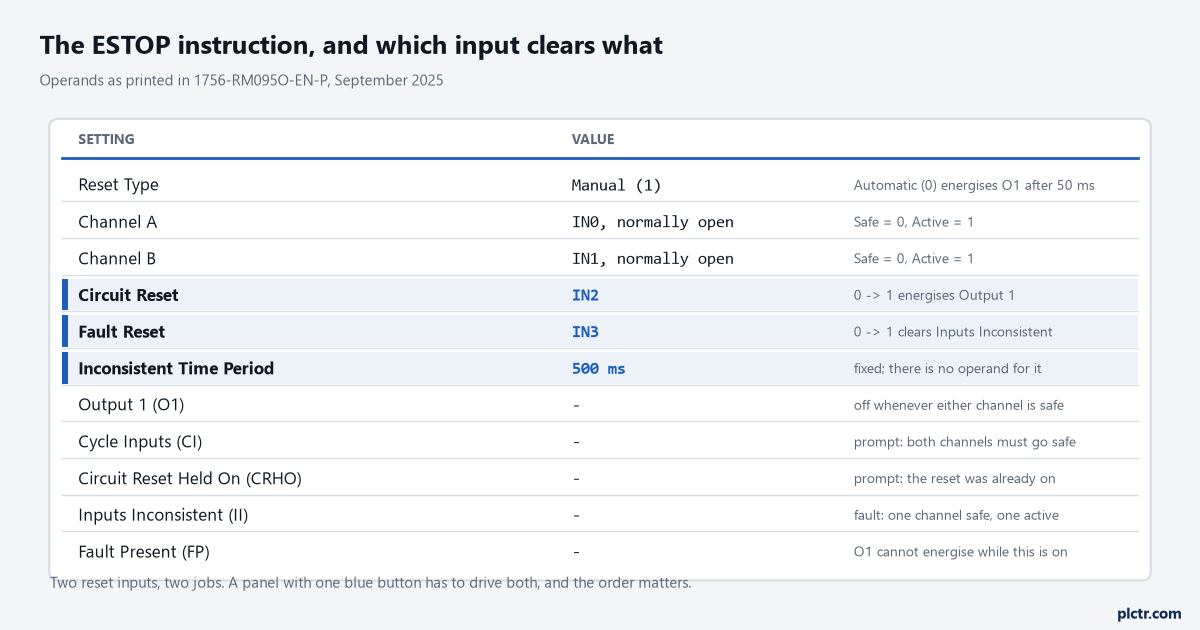Click the caption starting "Two reset inputs, two jobs"

point(371,583)
